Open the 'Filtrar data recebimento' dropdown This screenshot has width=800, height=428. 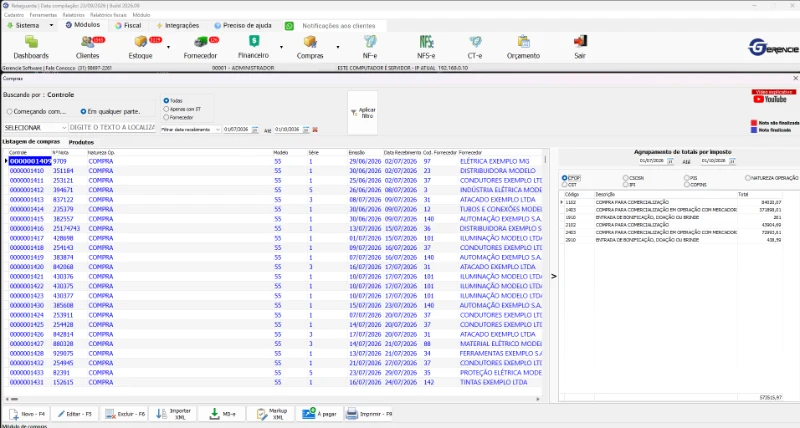(190, 130)
